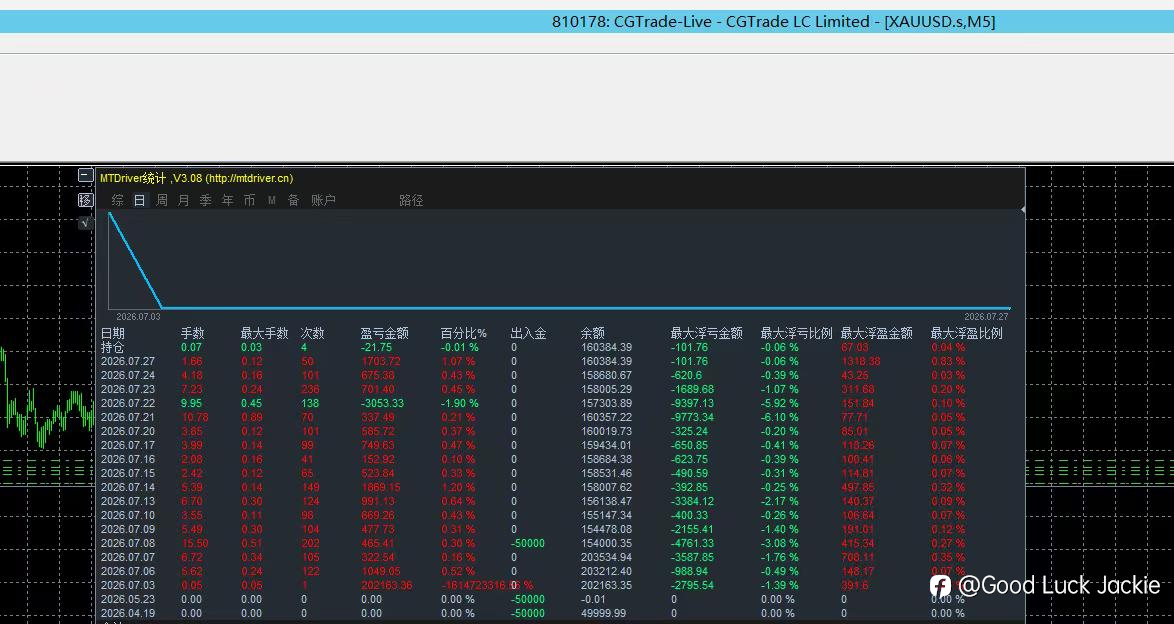The image size is (1174, 624).
Task: Click the 1318.38 max floating profit value
Action: tap(861, 361)
